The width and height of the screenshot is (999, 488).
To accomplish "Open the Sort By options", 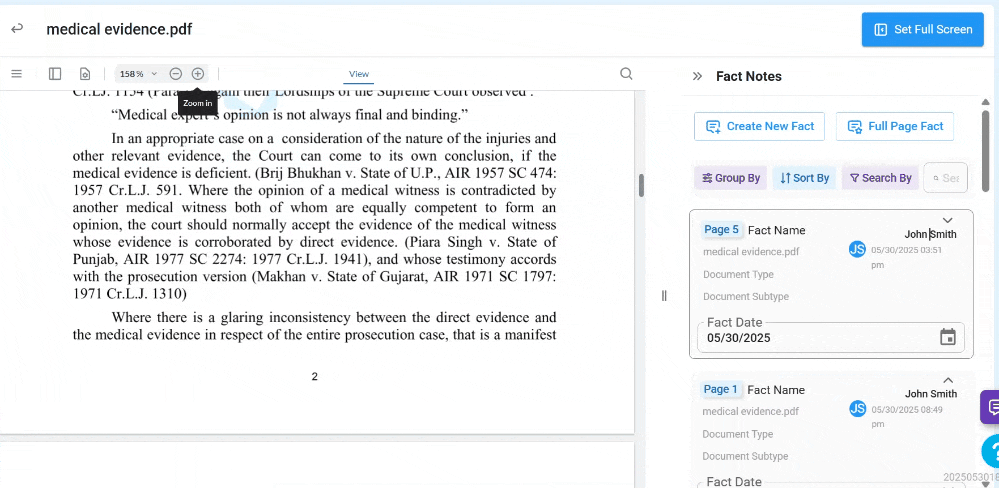I will 805,178.
